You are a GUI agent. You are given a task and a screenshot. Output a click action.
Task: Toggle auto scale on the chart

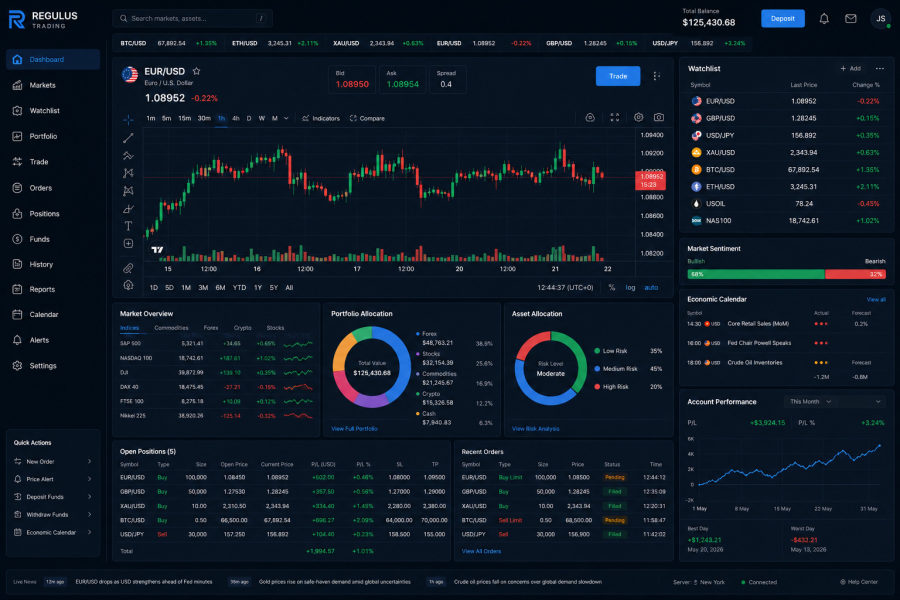click(x=651, y=288)
